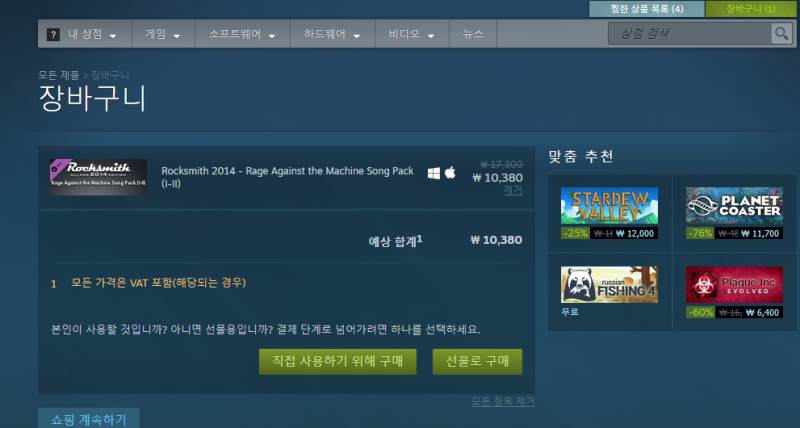This screenshot has width=800, height=428.
Task: Click the 쇼핑 계속하기 button
Action: [x=89, y=419]
